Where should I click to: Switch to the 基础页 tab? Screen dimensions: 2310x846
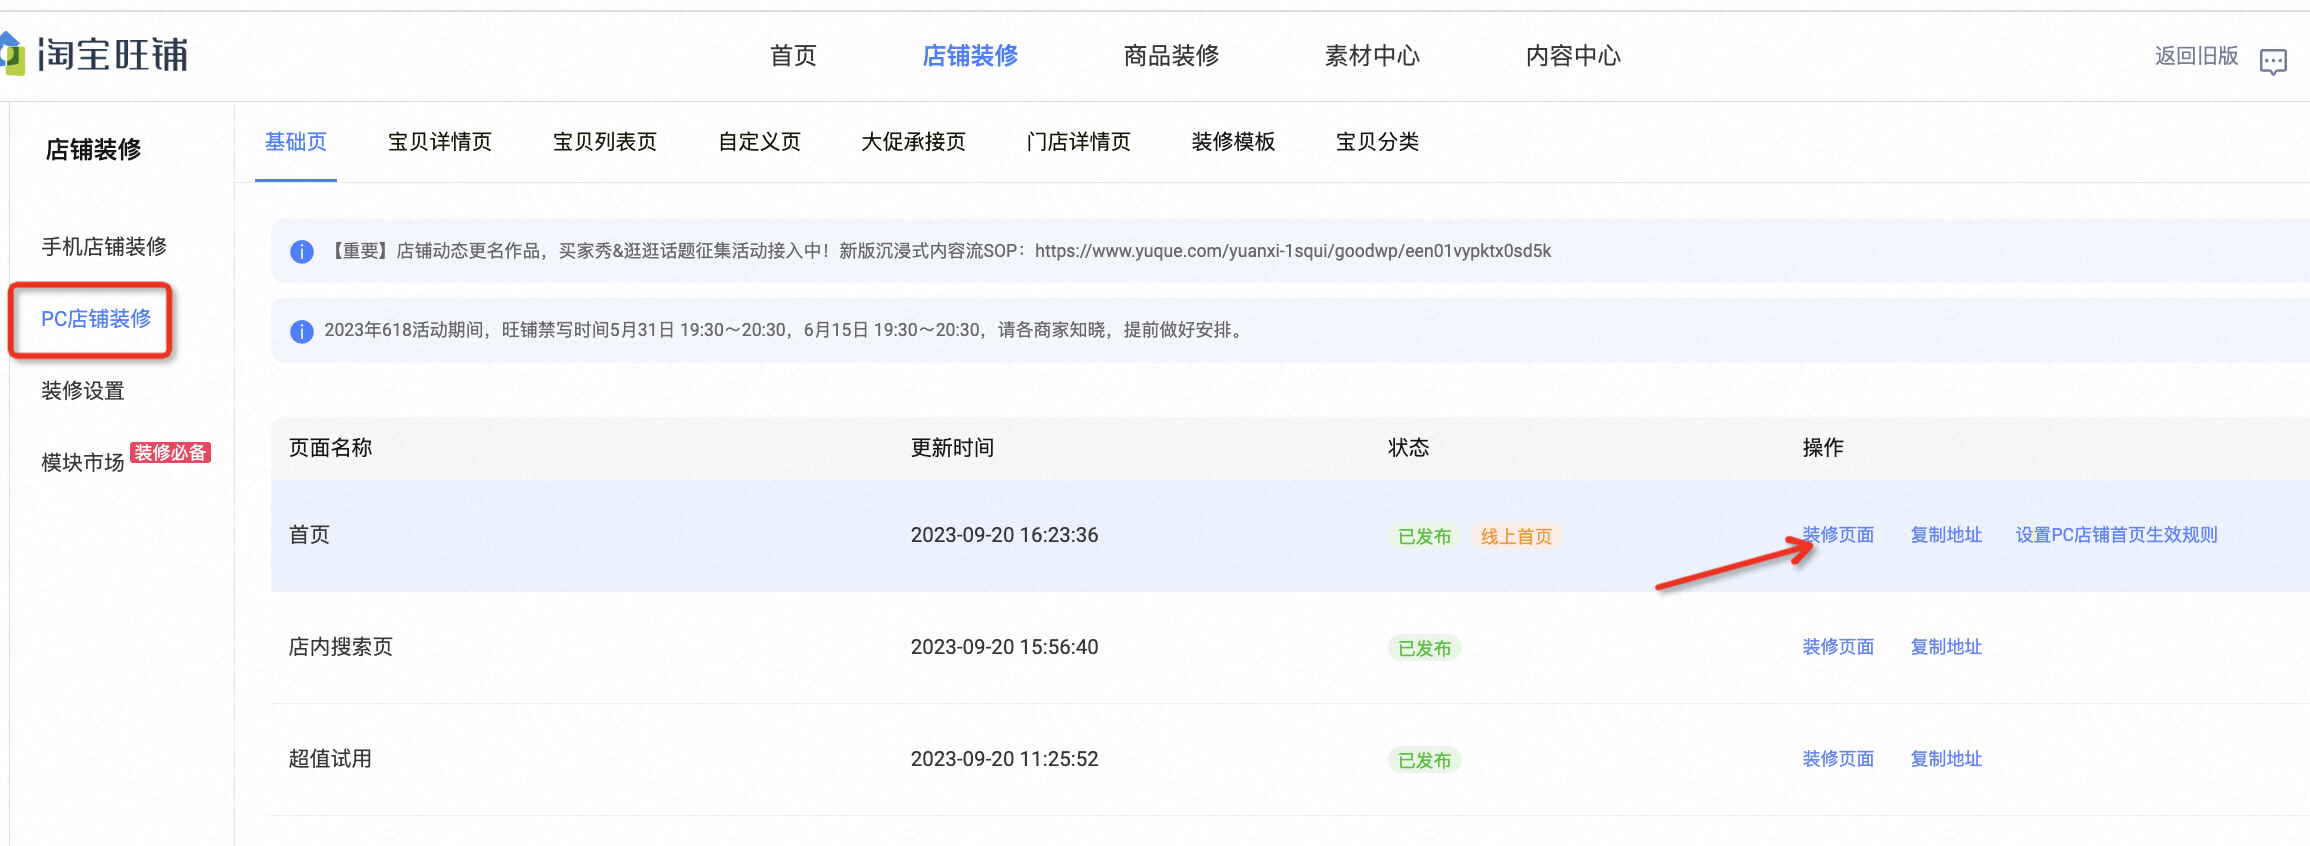coord(296,142)
